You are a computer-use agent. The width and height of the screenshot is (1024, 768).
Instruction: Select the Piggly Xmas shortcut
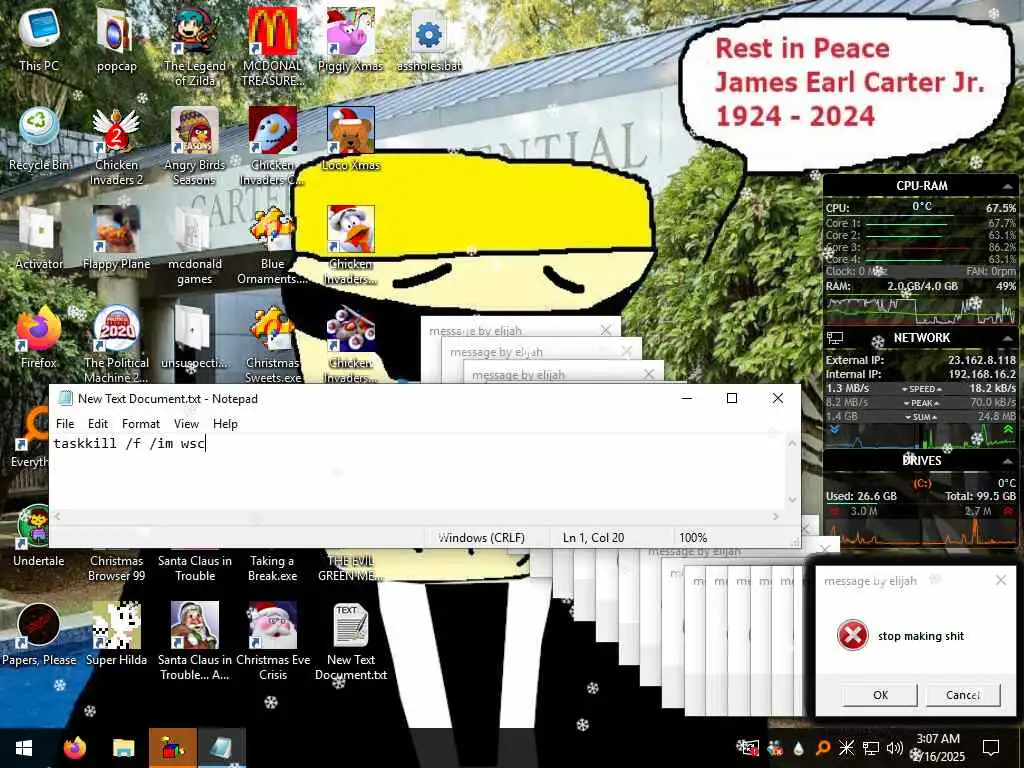pyautogui.click(x=351, y=39)
